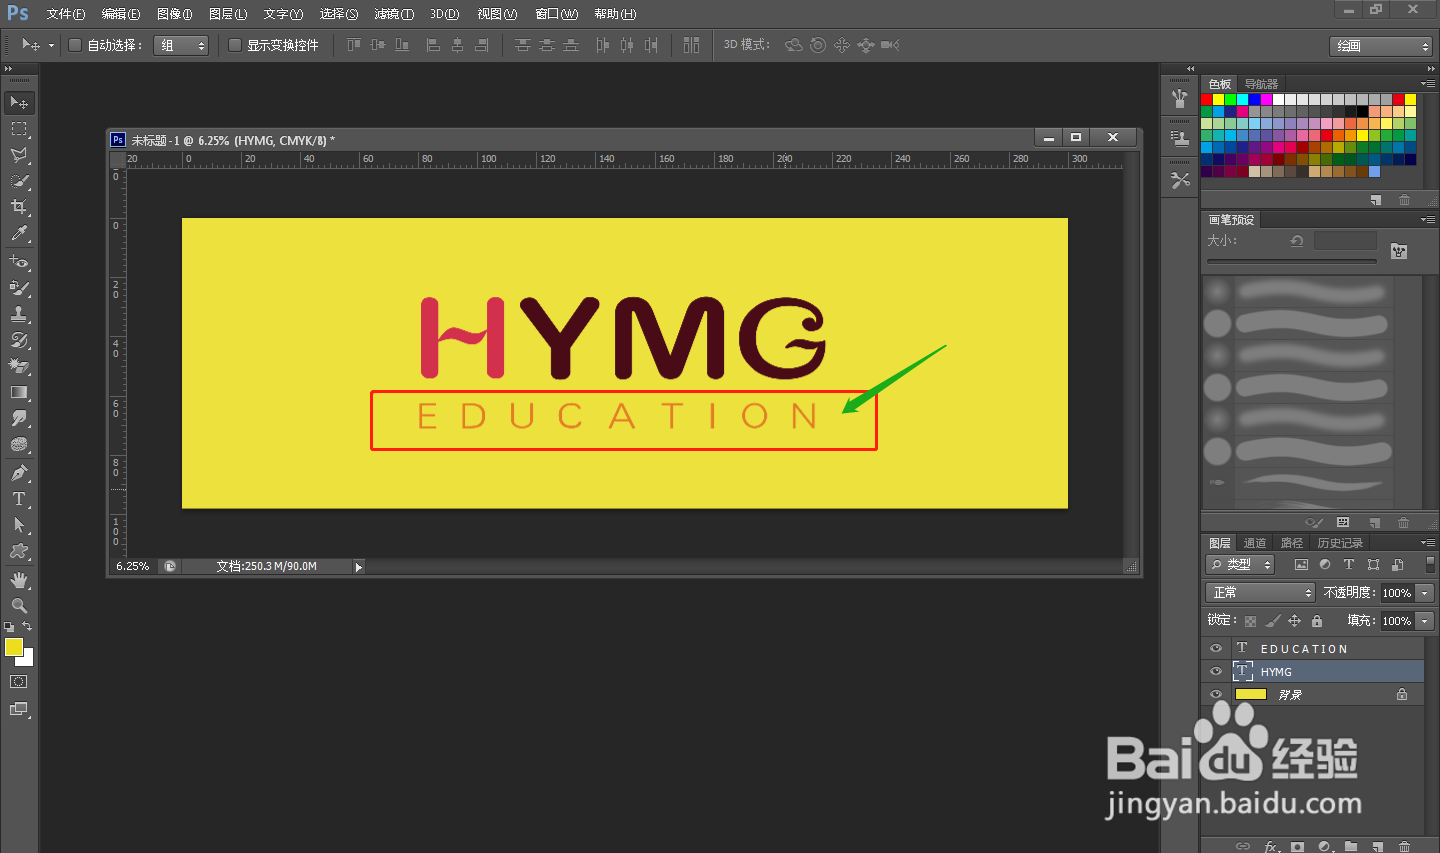Select the Hand tool
Viewport: 1440px width, 853px height.
(x=19, y=580)
